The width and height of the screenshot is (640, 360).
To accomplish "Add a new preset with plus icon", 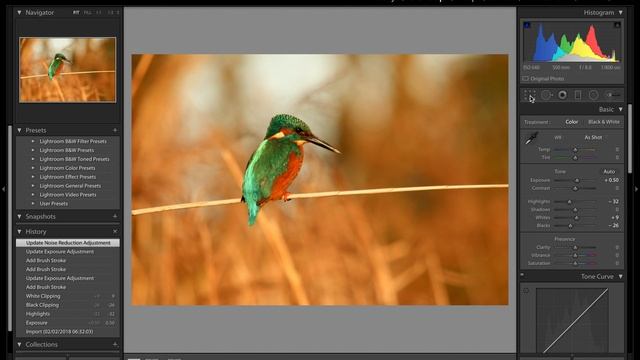I will [115, 130].
